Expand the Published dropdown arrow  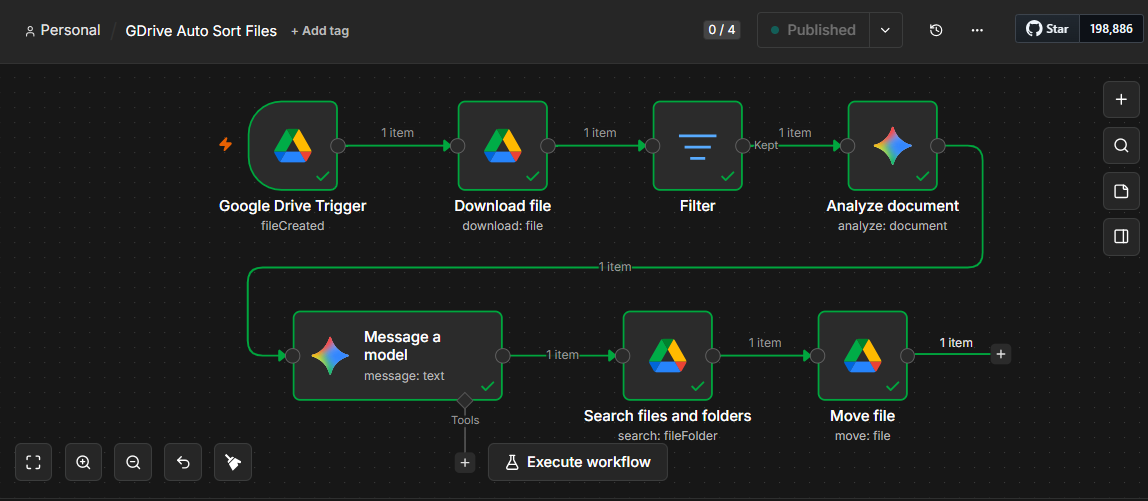tap(885, 30)
